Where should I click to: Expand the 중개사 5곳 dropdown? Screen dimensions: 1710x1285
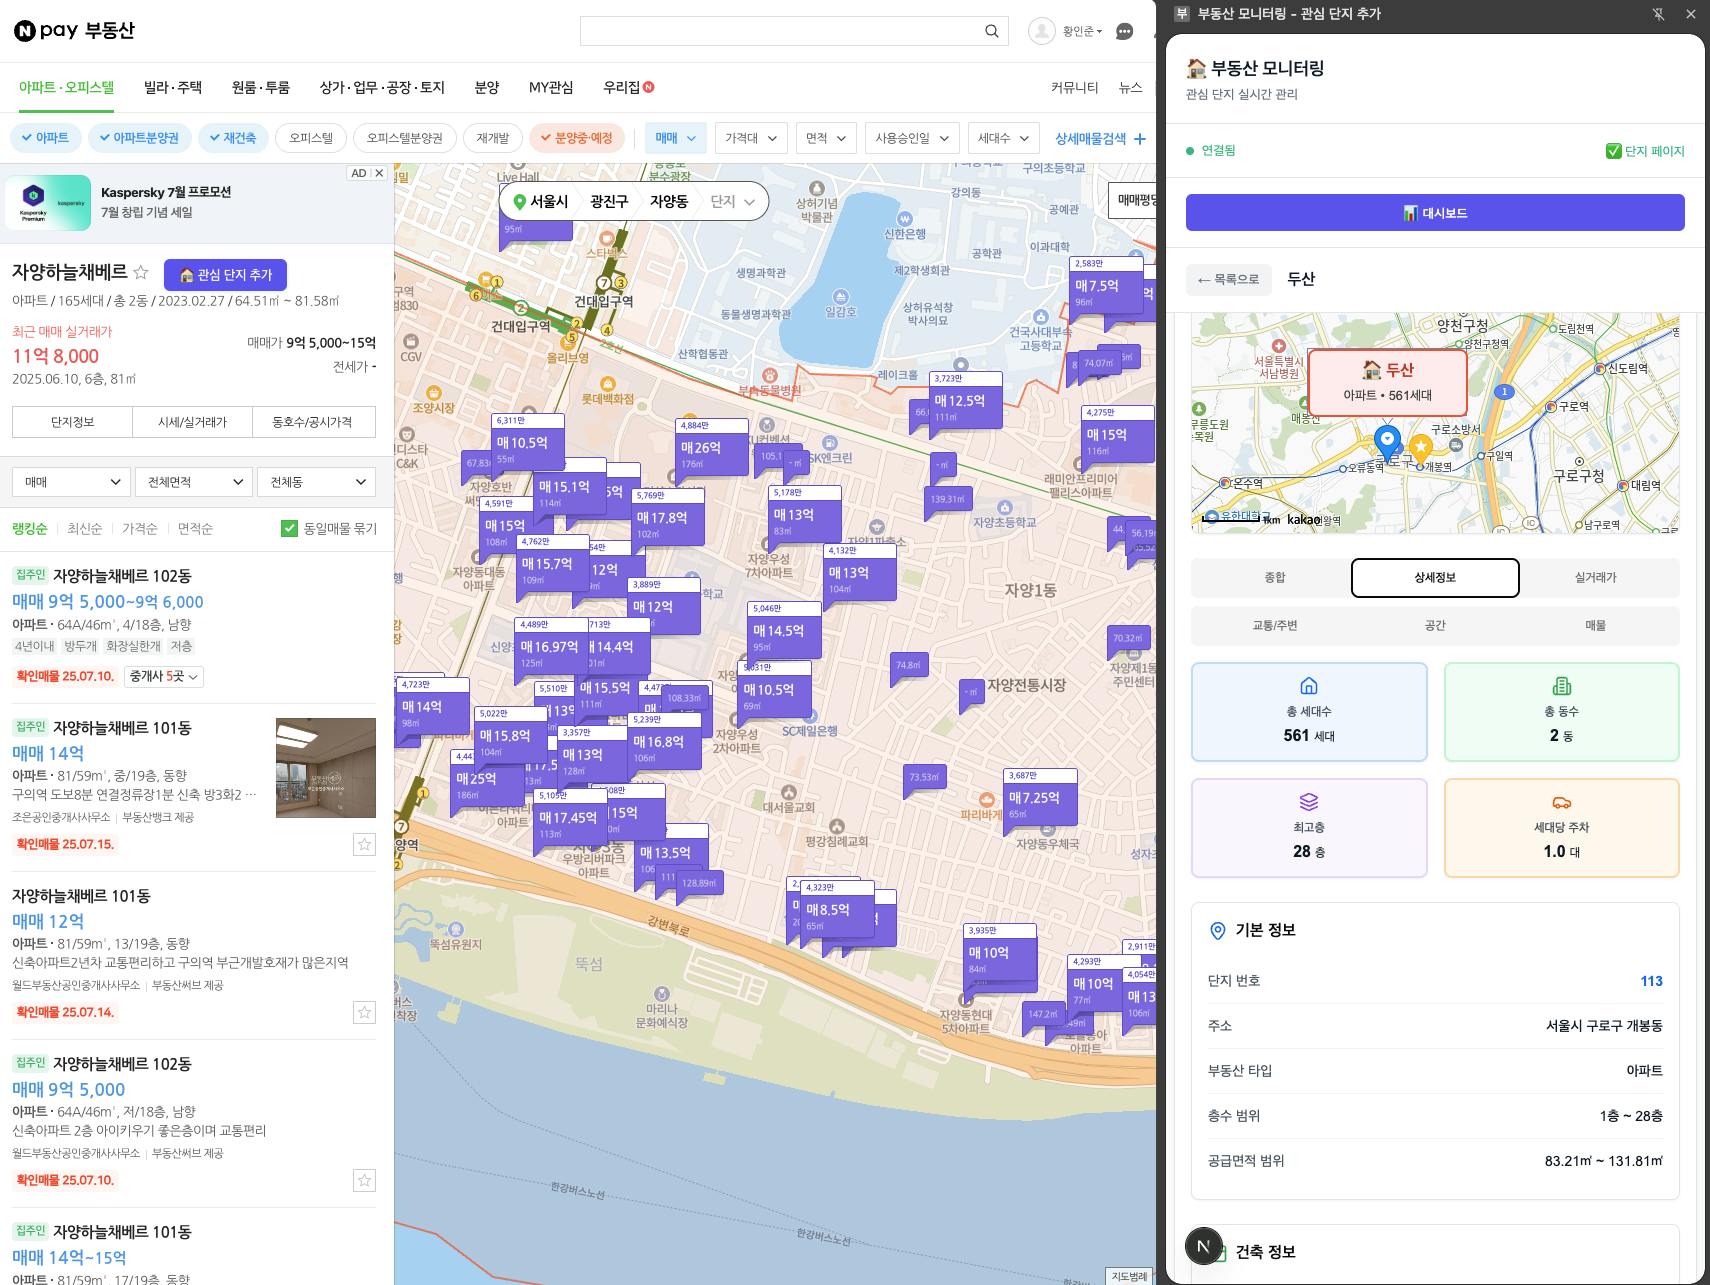164,676
